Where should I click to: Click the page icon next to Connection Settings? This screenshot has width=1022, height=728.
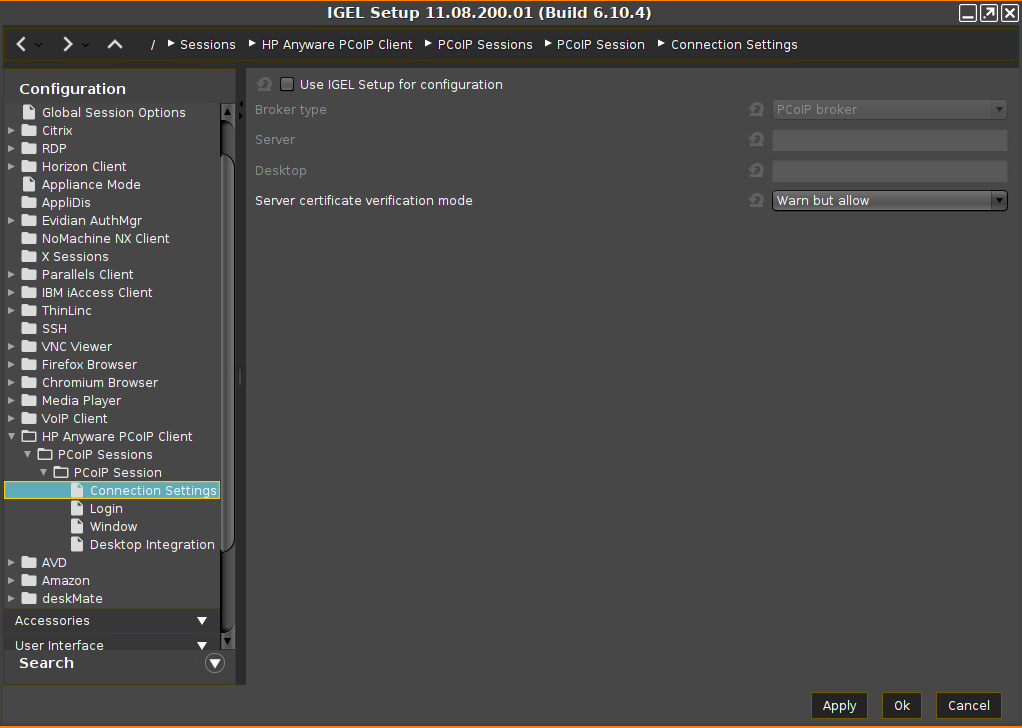tap(75, 490)
